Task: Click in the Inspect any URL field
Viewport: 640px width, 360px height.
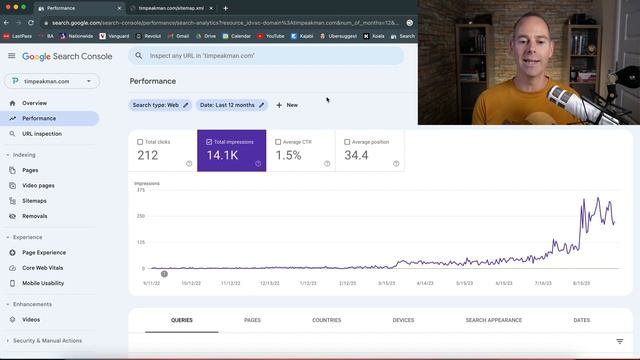Action: (x=267, y=56)
